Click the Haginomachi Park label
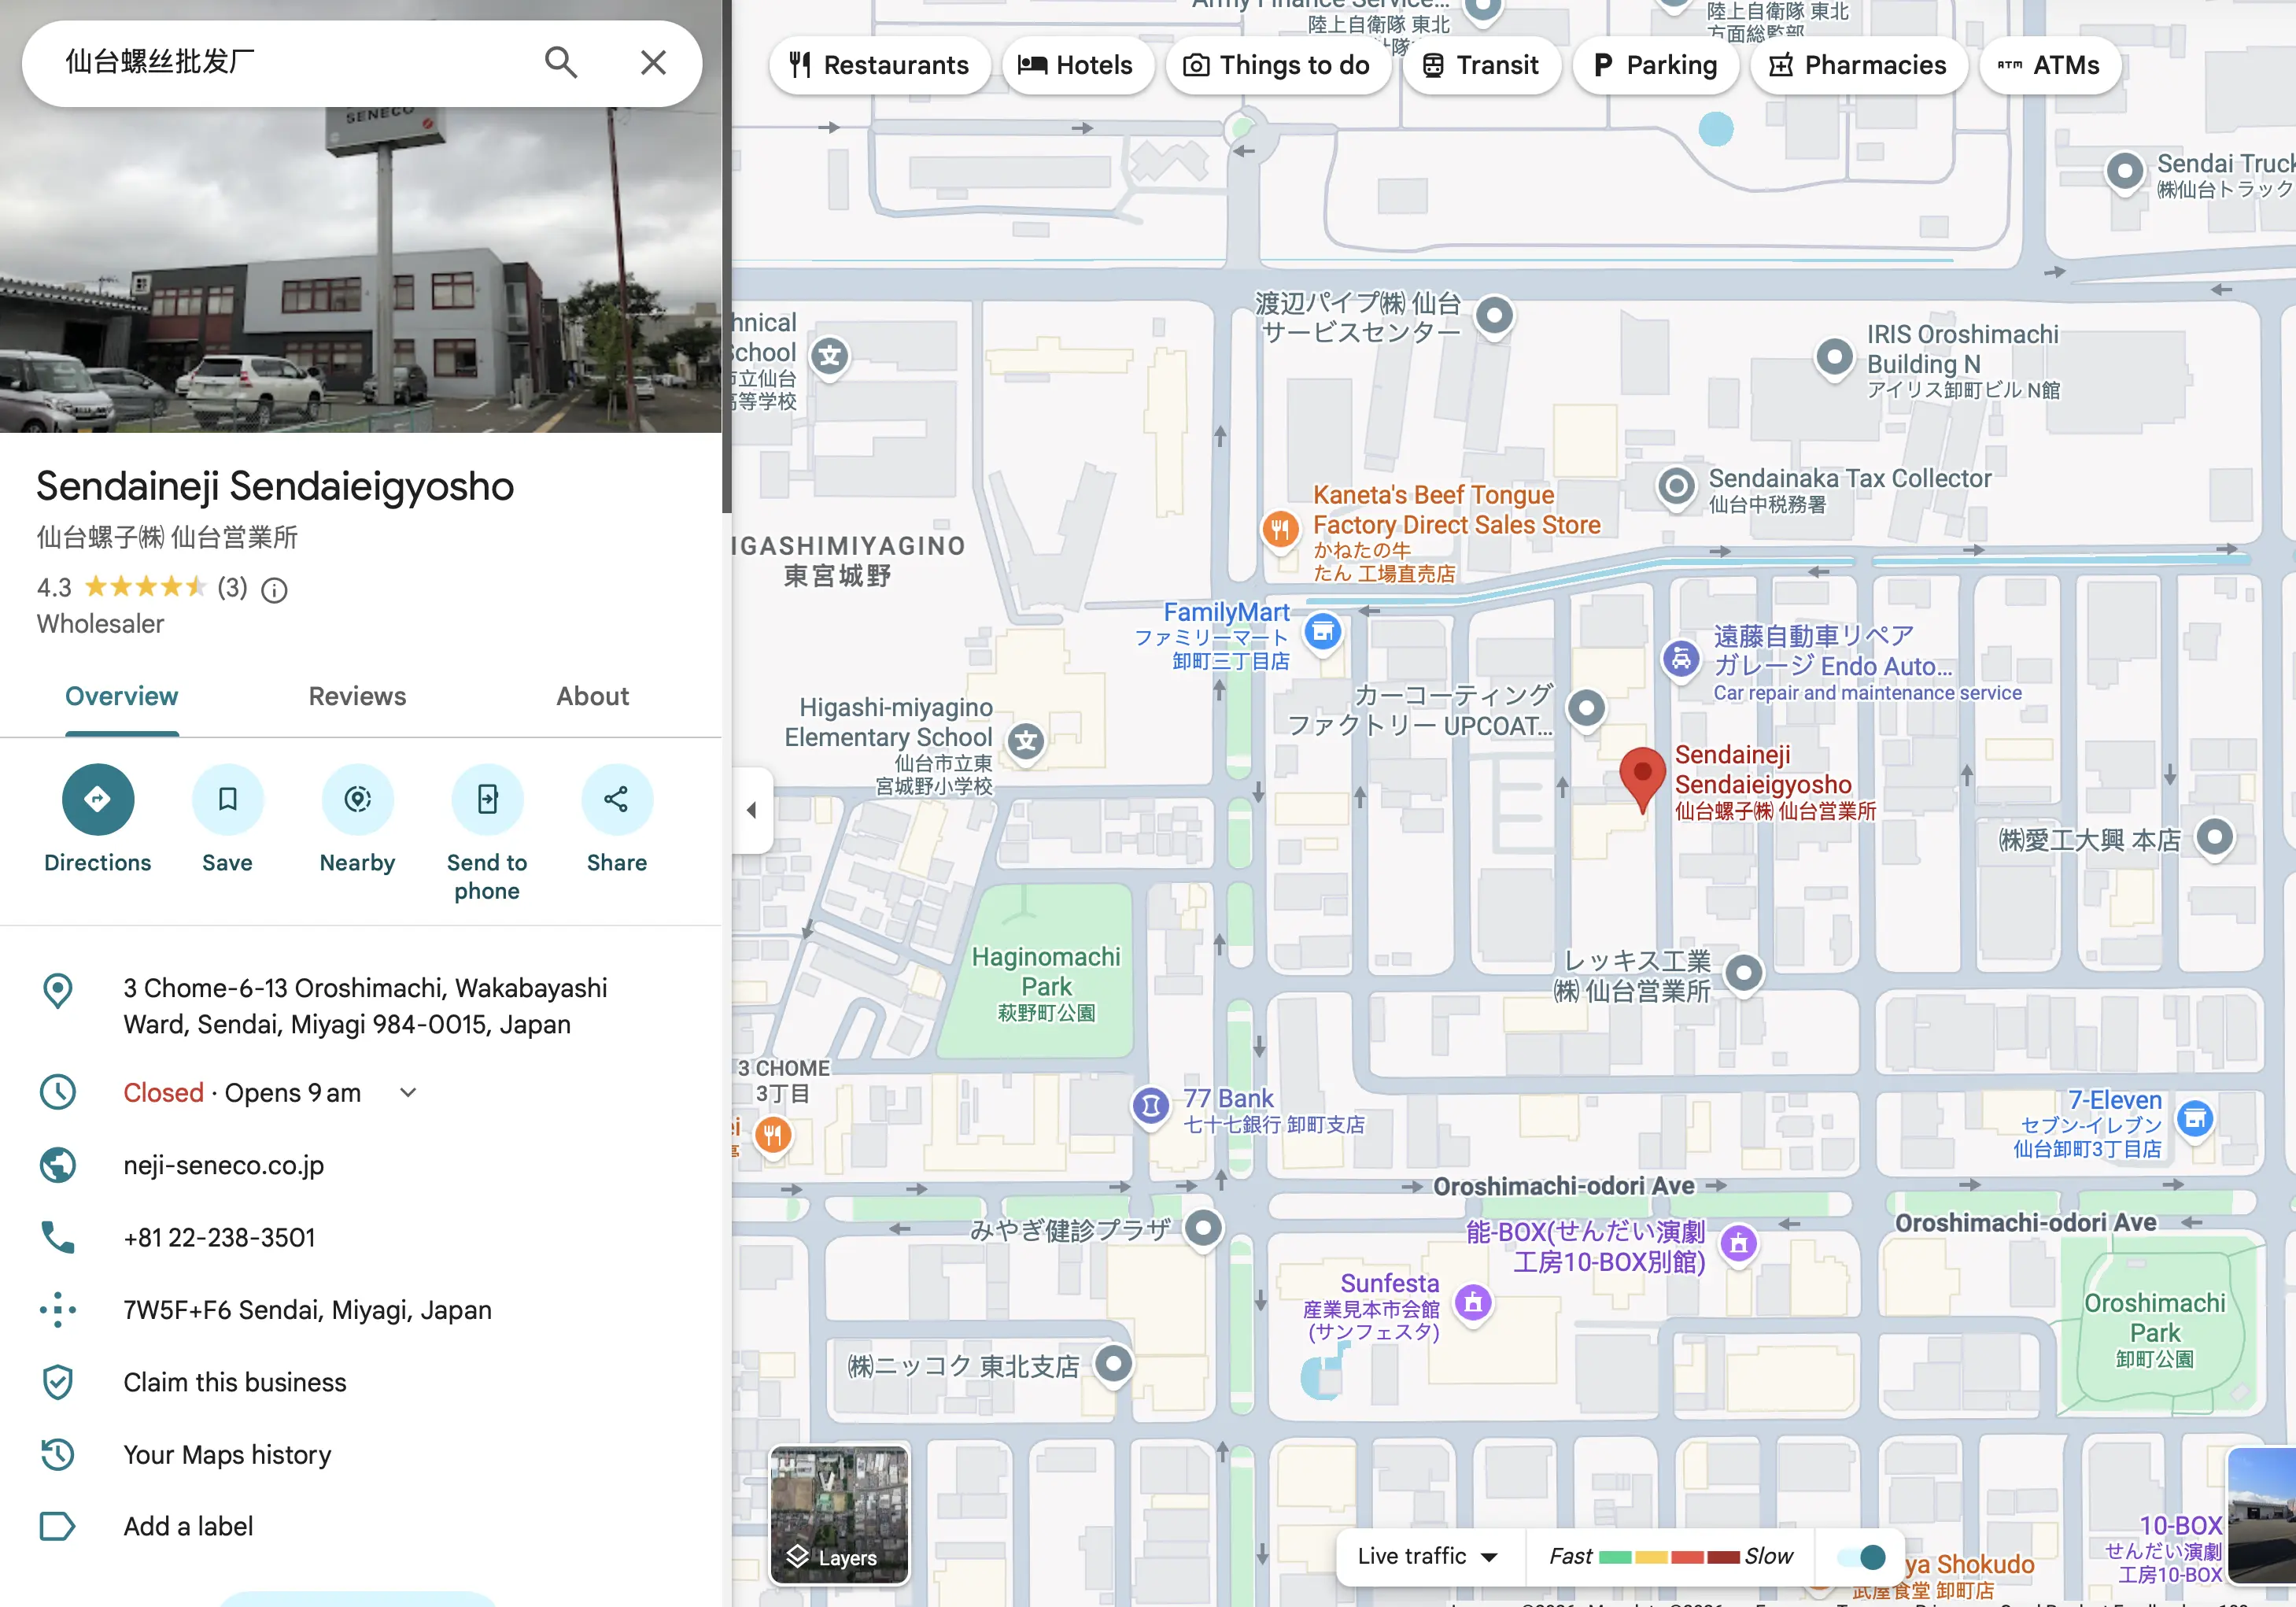Image resolution: width=2296 pixels, height=1607 pixels. [x=1046, y=984]
